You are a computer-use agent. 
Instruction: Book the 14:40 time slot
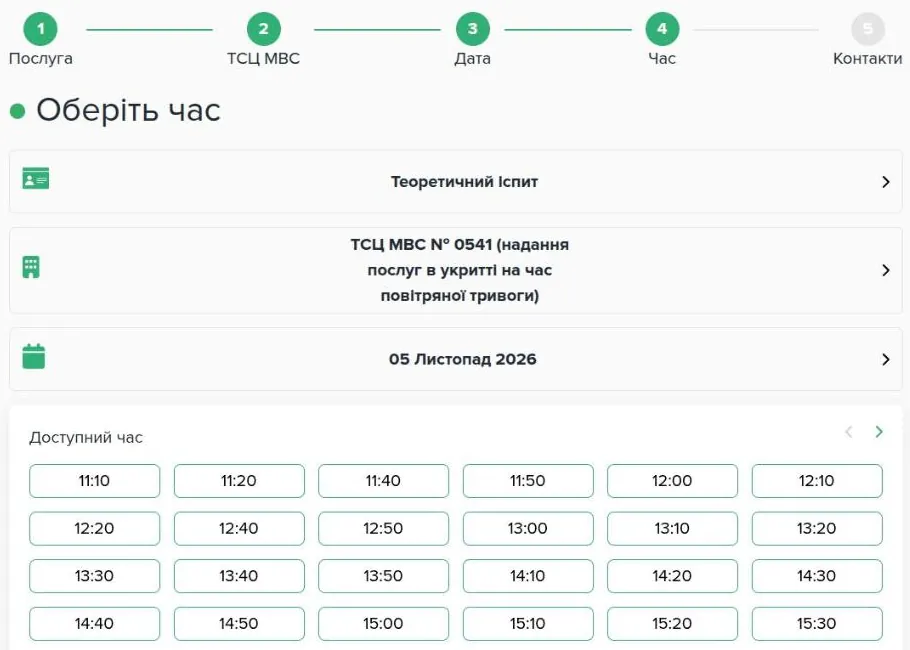point(95,623)
